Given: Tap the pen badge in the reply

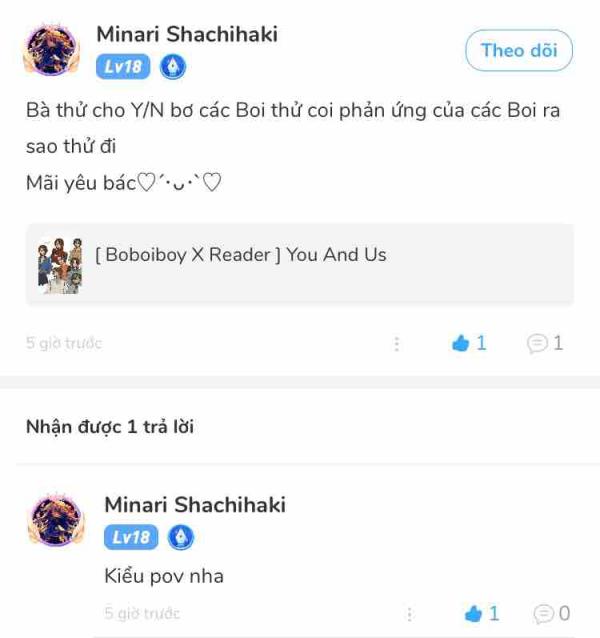Looking at the screenshot, I should point(181,537).
